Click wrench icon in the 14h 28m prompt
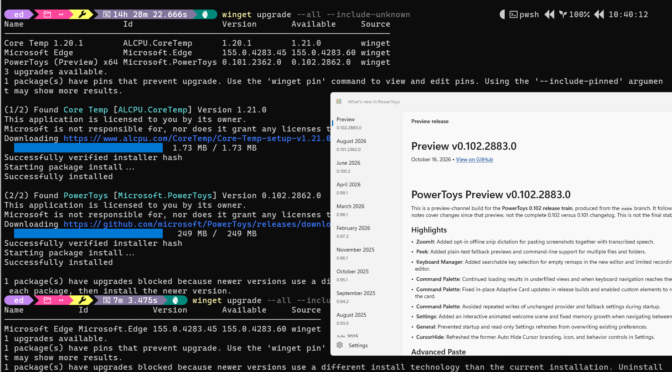The width and height of the screenshot is (672, 372). [84, 15]
